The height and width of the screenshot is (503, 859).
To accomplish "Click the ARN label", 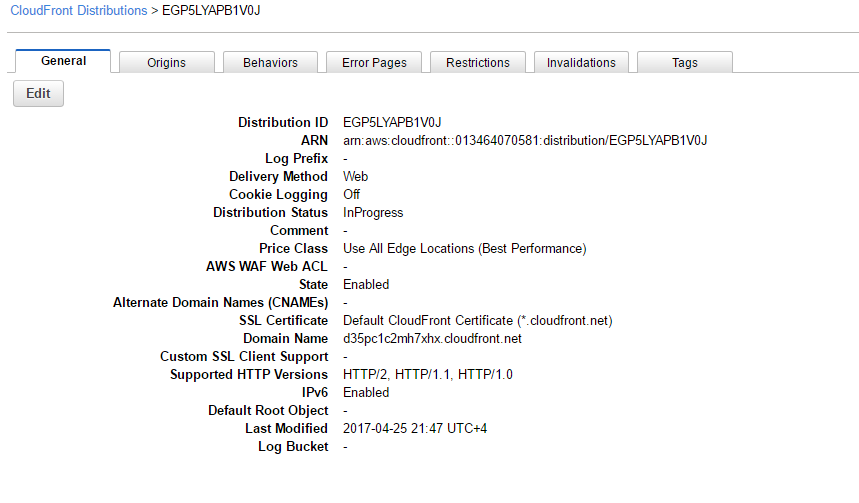I will tap(314, 140).
